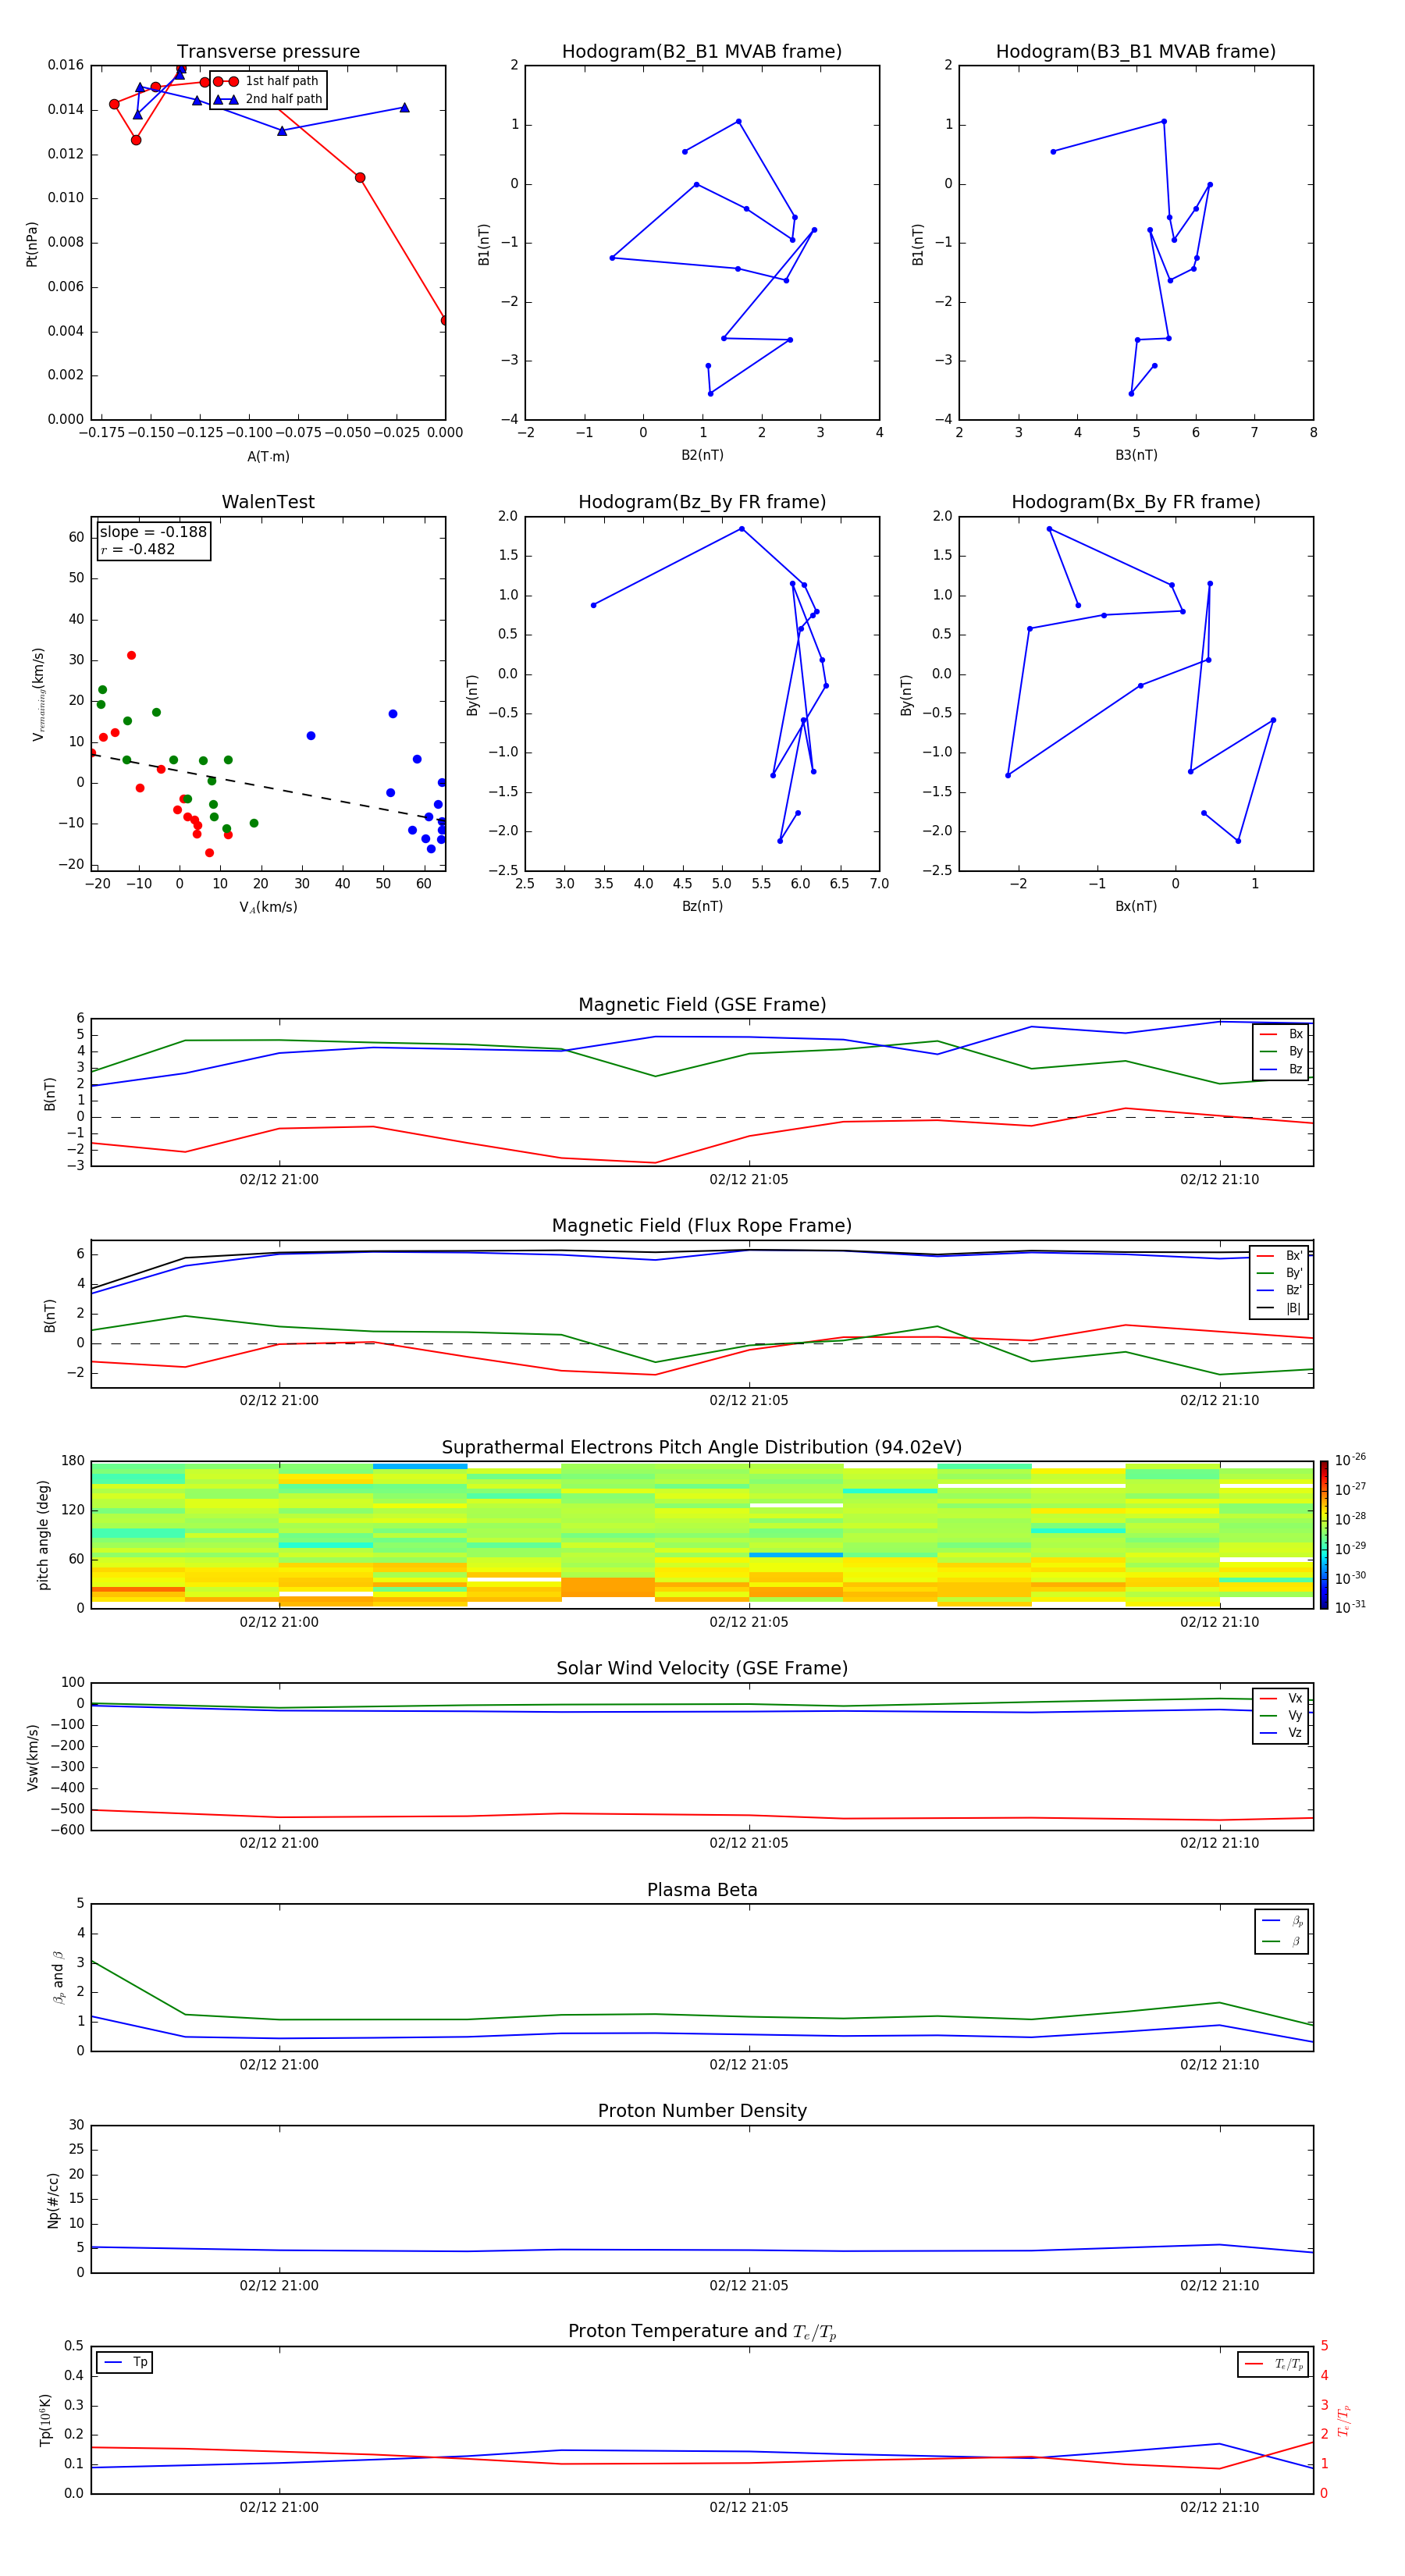
Task: Click the By legend entry in GSE plot
Action: tap(1281, 1051)
